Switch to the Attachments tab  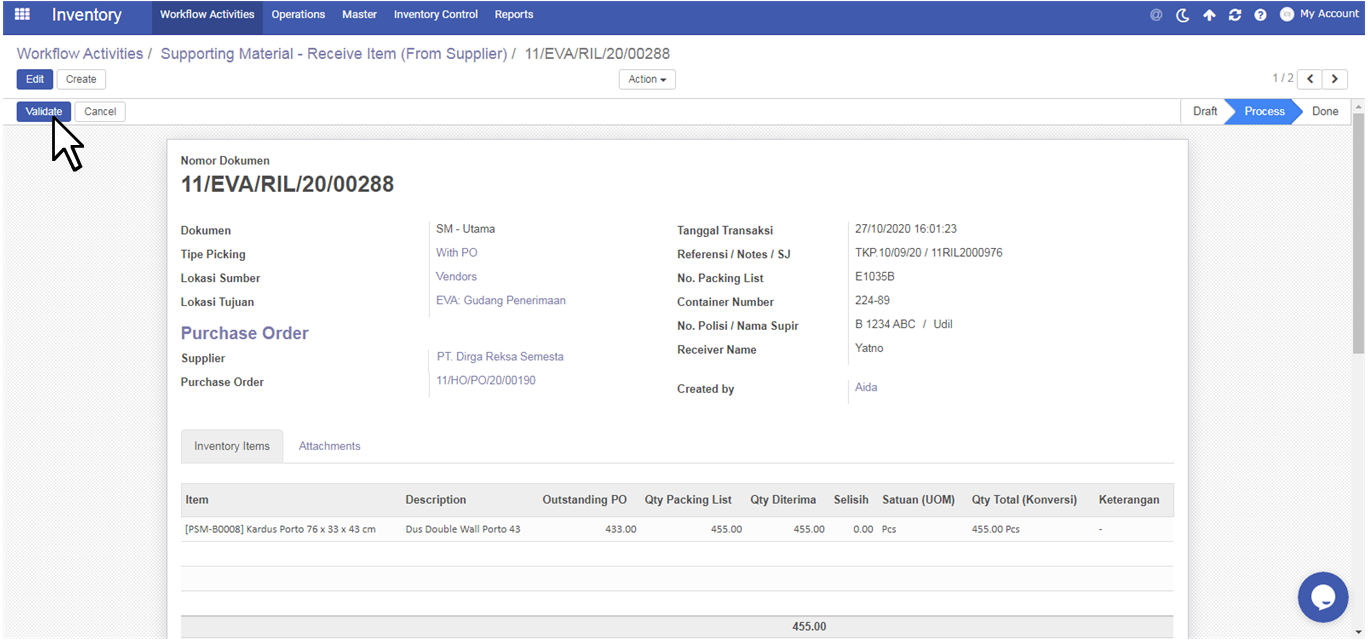click(329, 446)
